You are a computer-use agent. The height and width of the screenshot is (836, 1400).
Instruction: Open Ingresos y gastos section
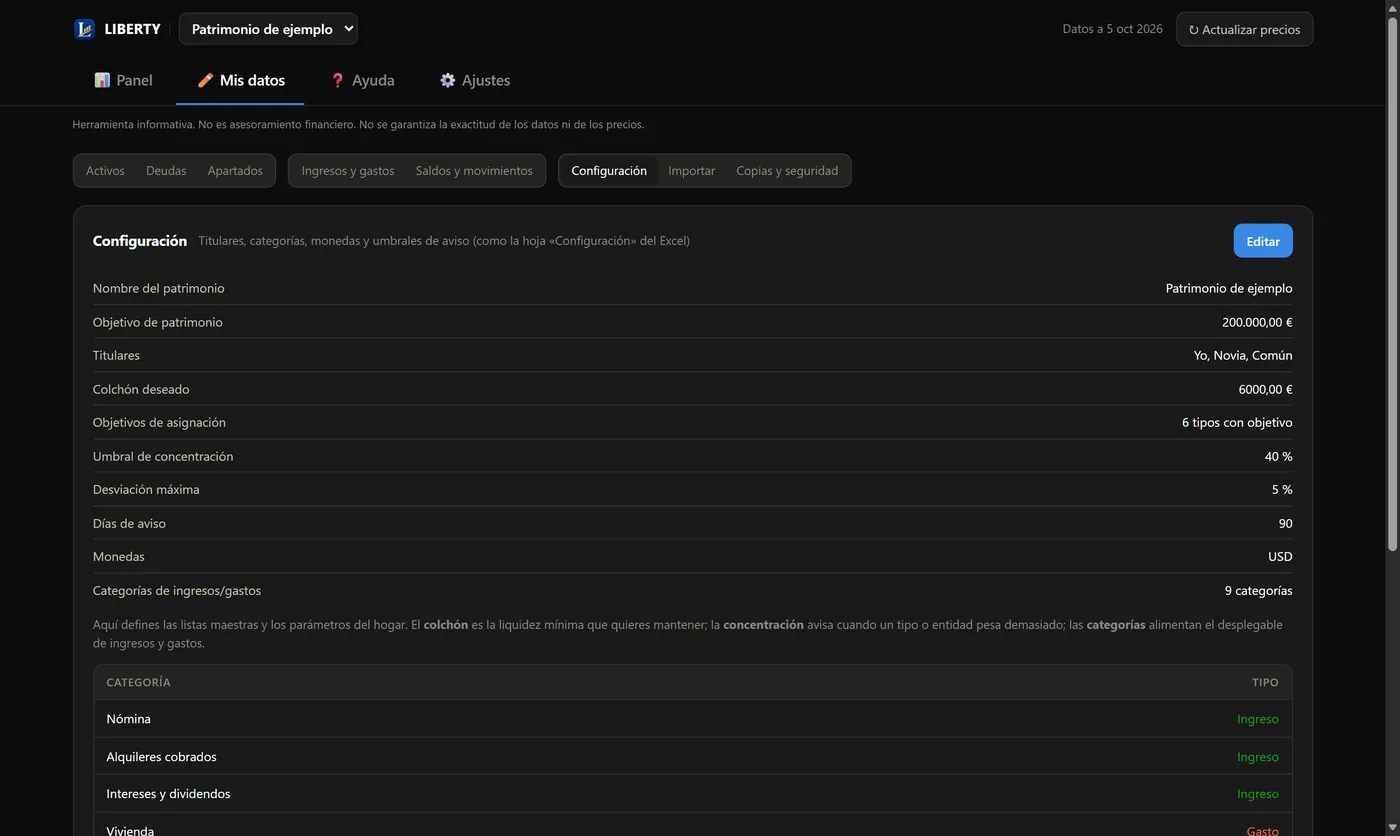[x=348, y=171]
